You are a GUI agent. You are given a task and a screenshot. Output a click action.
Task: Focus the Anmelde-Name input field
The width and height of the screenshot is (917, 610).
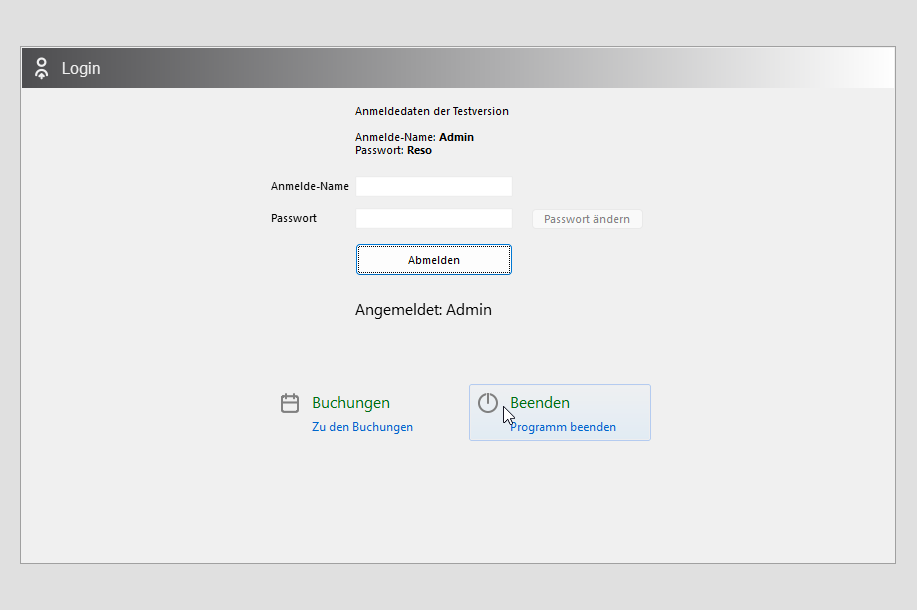433,187
